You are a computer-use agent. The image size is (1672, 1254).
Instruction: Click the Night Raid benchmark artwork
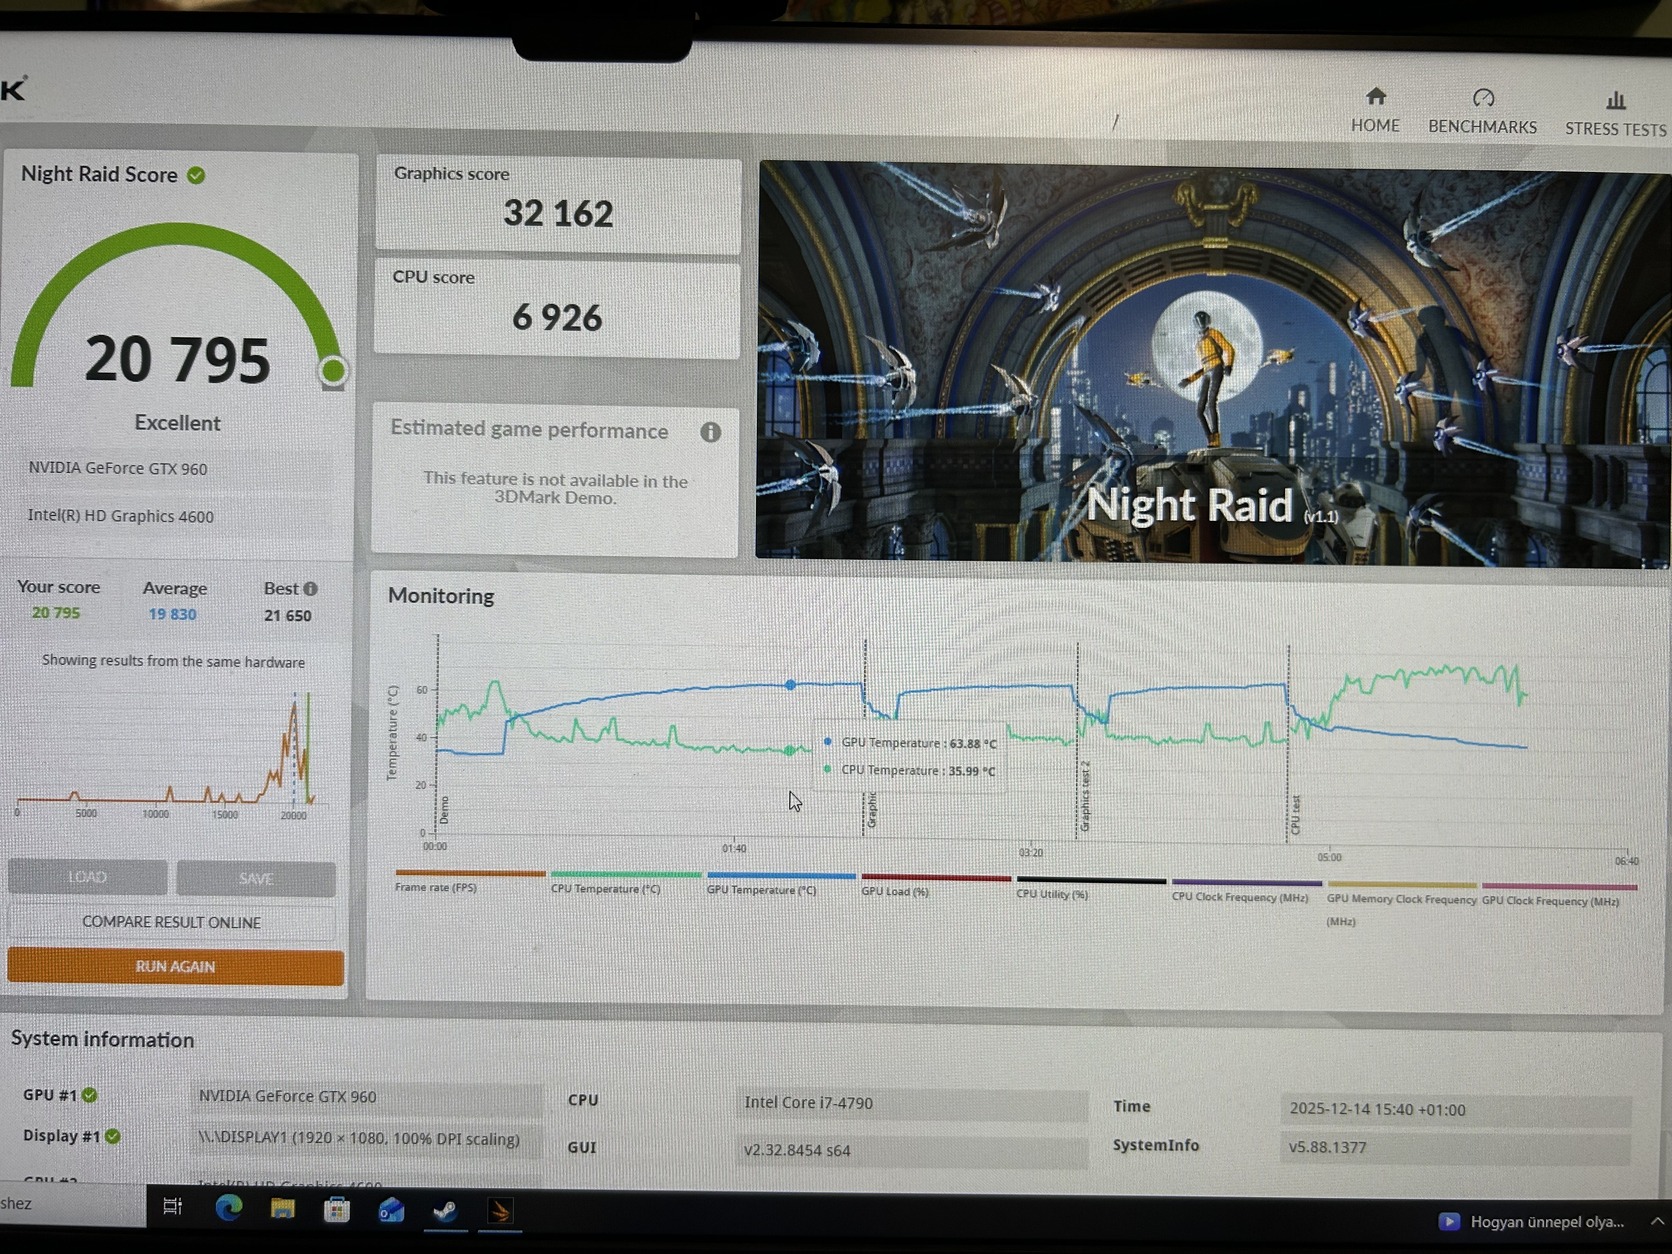(1212, 366)
